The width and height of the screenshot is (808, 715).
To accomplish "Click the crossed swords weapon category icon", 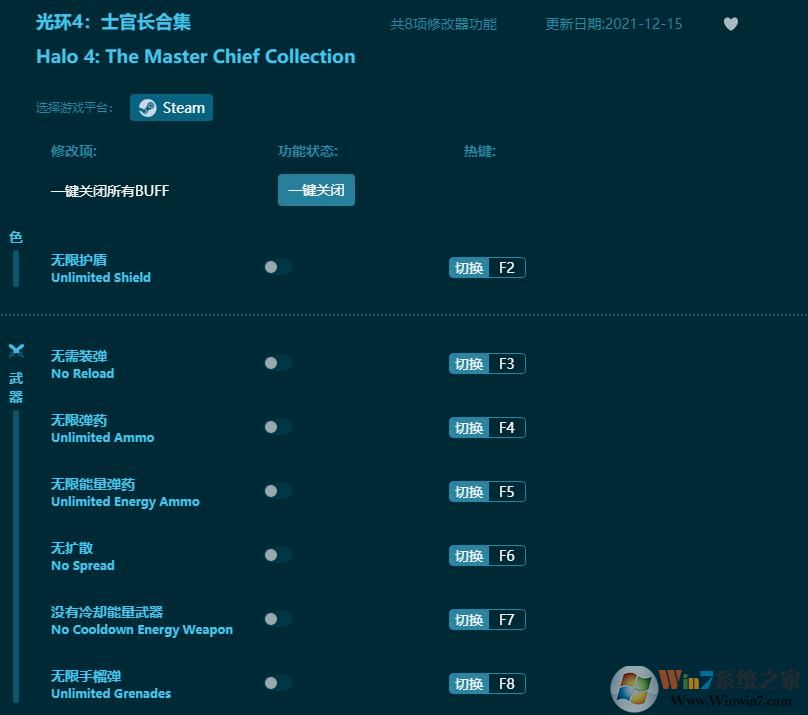I will 16,351.
